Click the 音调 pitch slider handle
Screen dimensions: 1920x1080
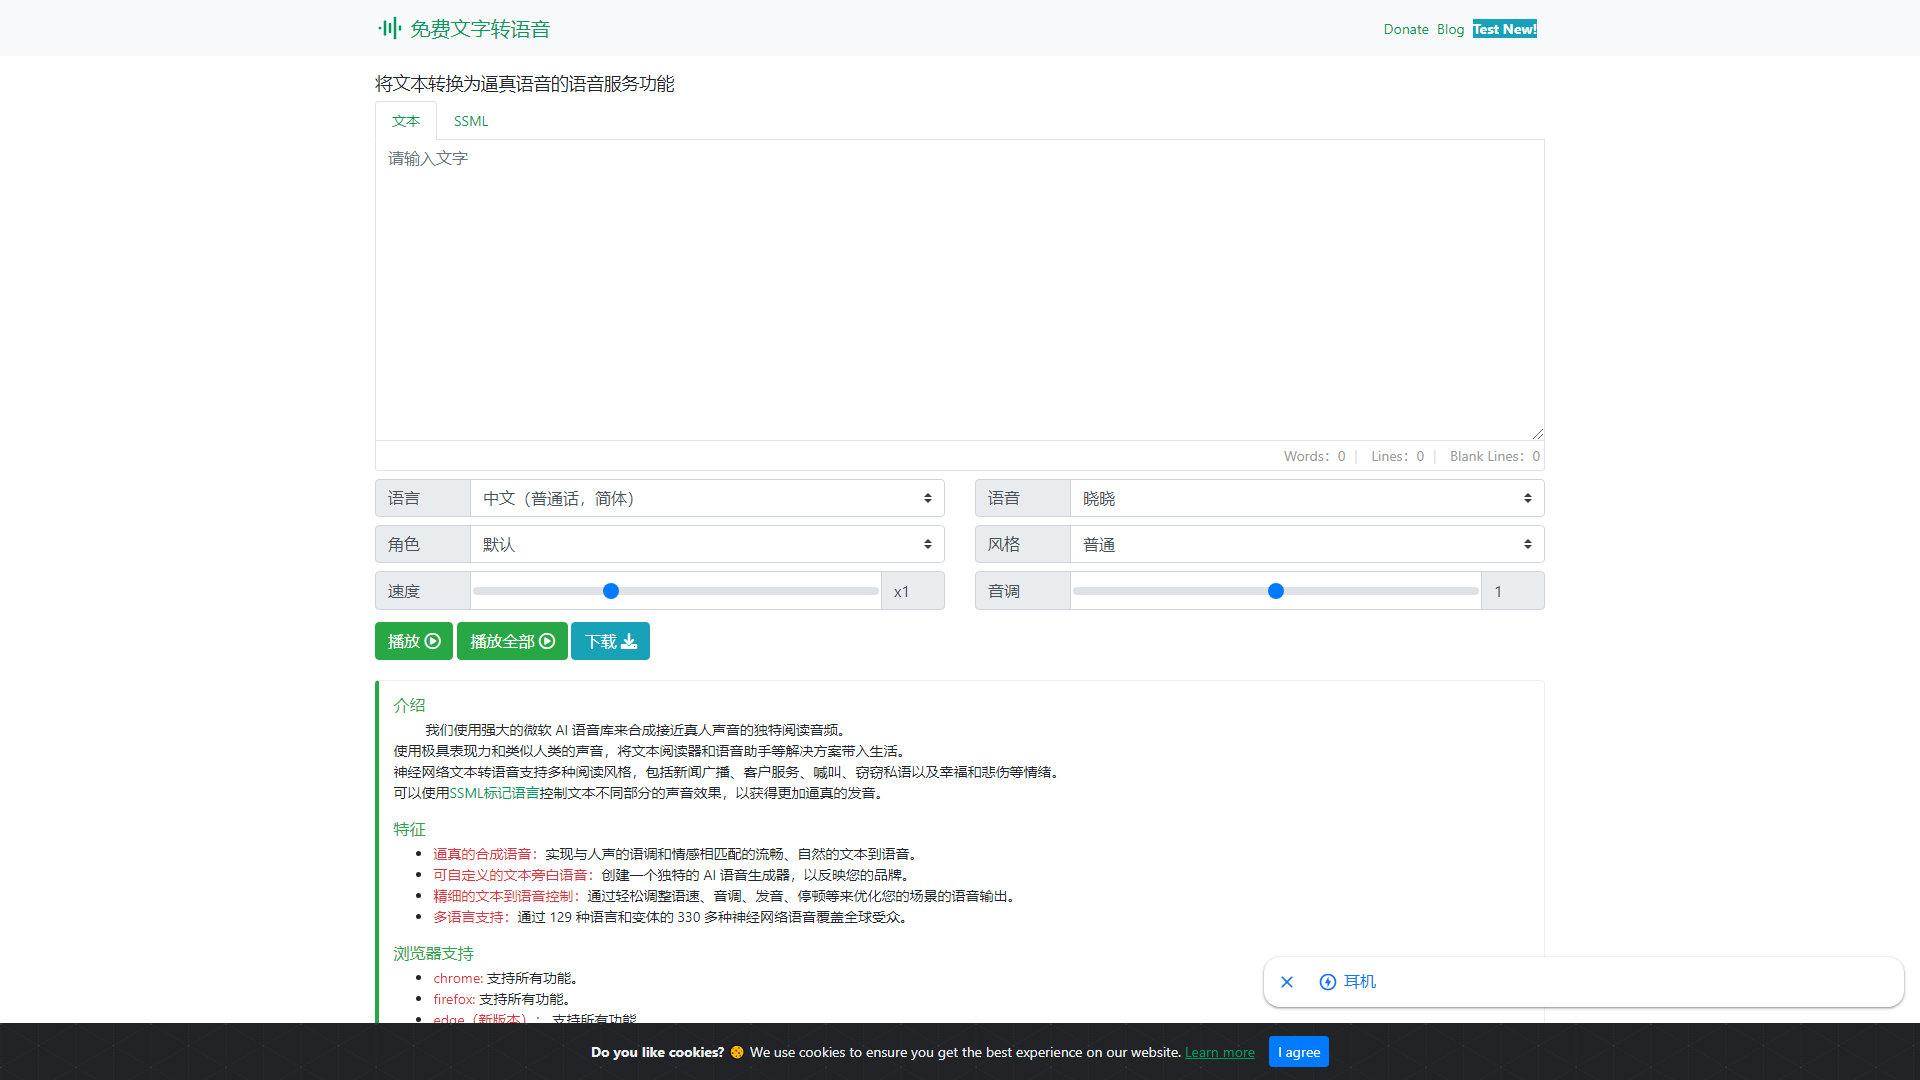point(1276,591)
